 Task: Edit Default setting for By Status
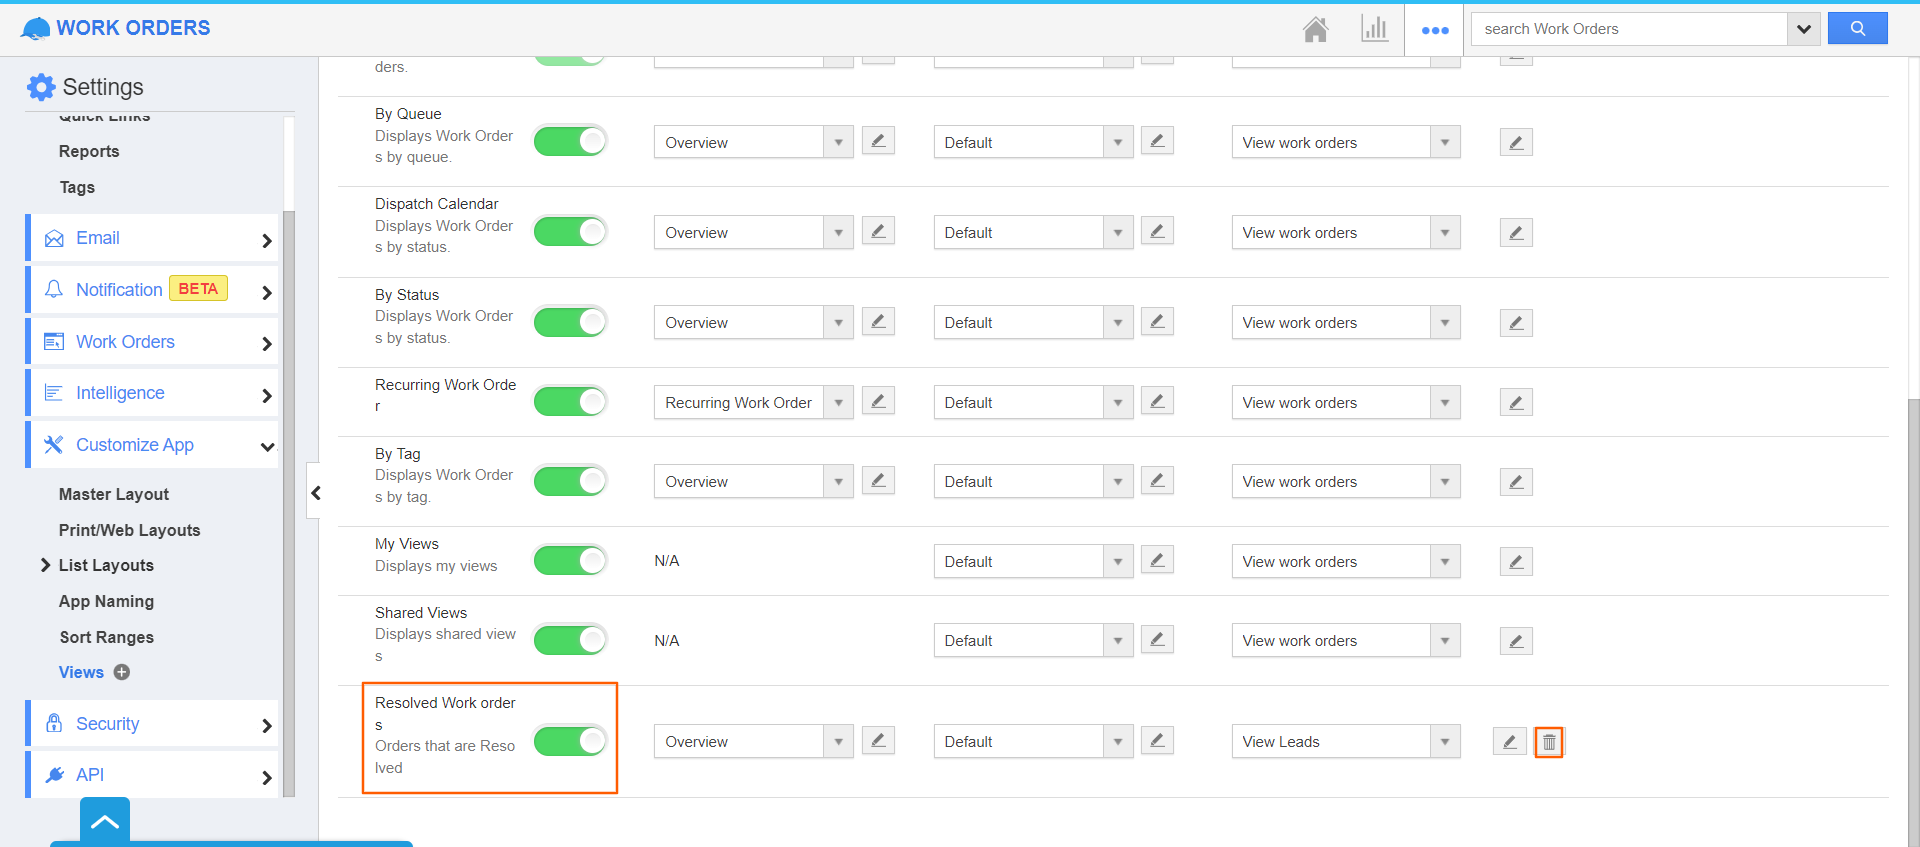coord(1157,321)
